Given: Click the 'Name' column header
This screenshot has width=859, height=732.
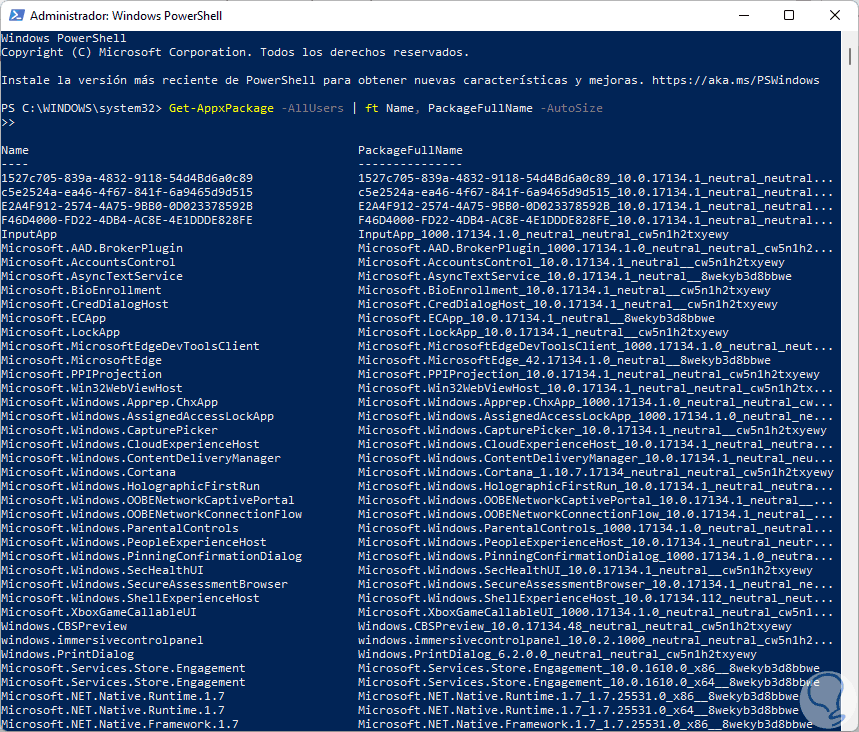Looking at the screenshot, I should click(x=15, y=150).
